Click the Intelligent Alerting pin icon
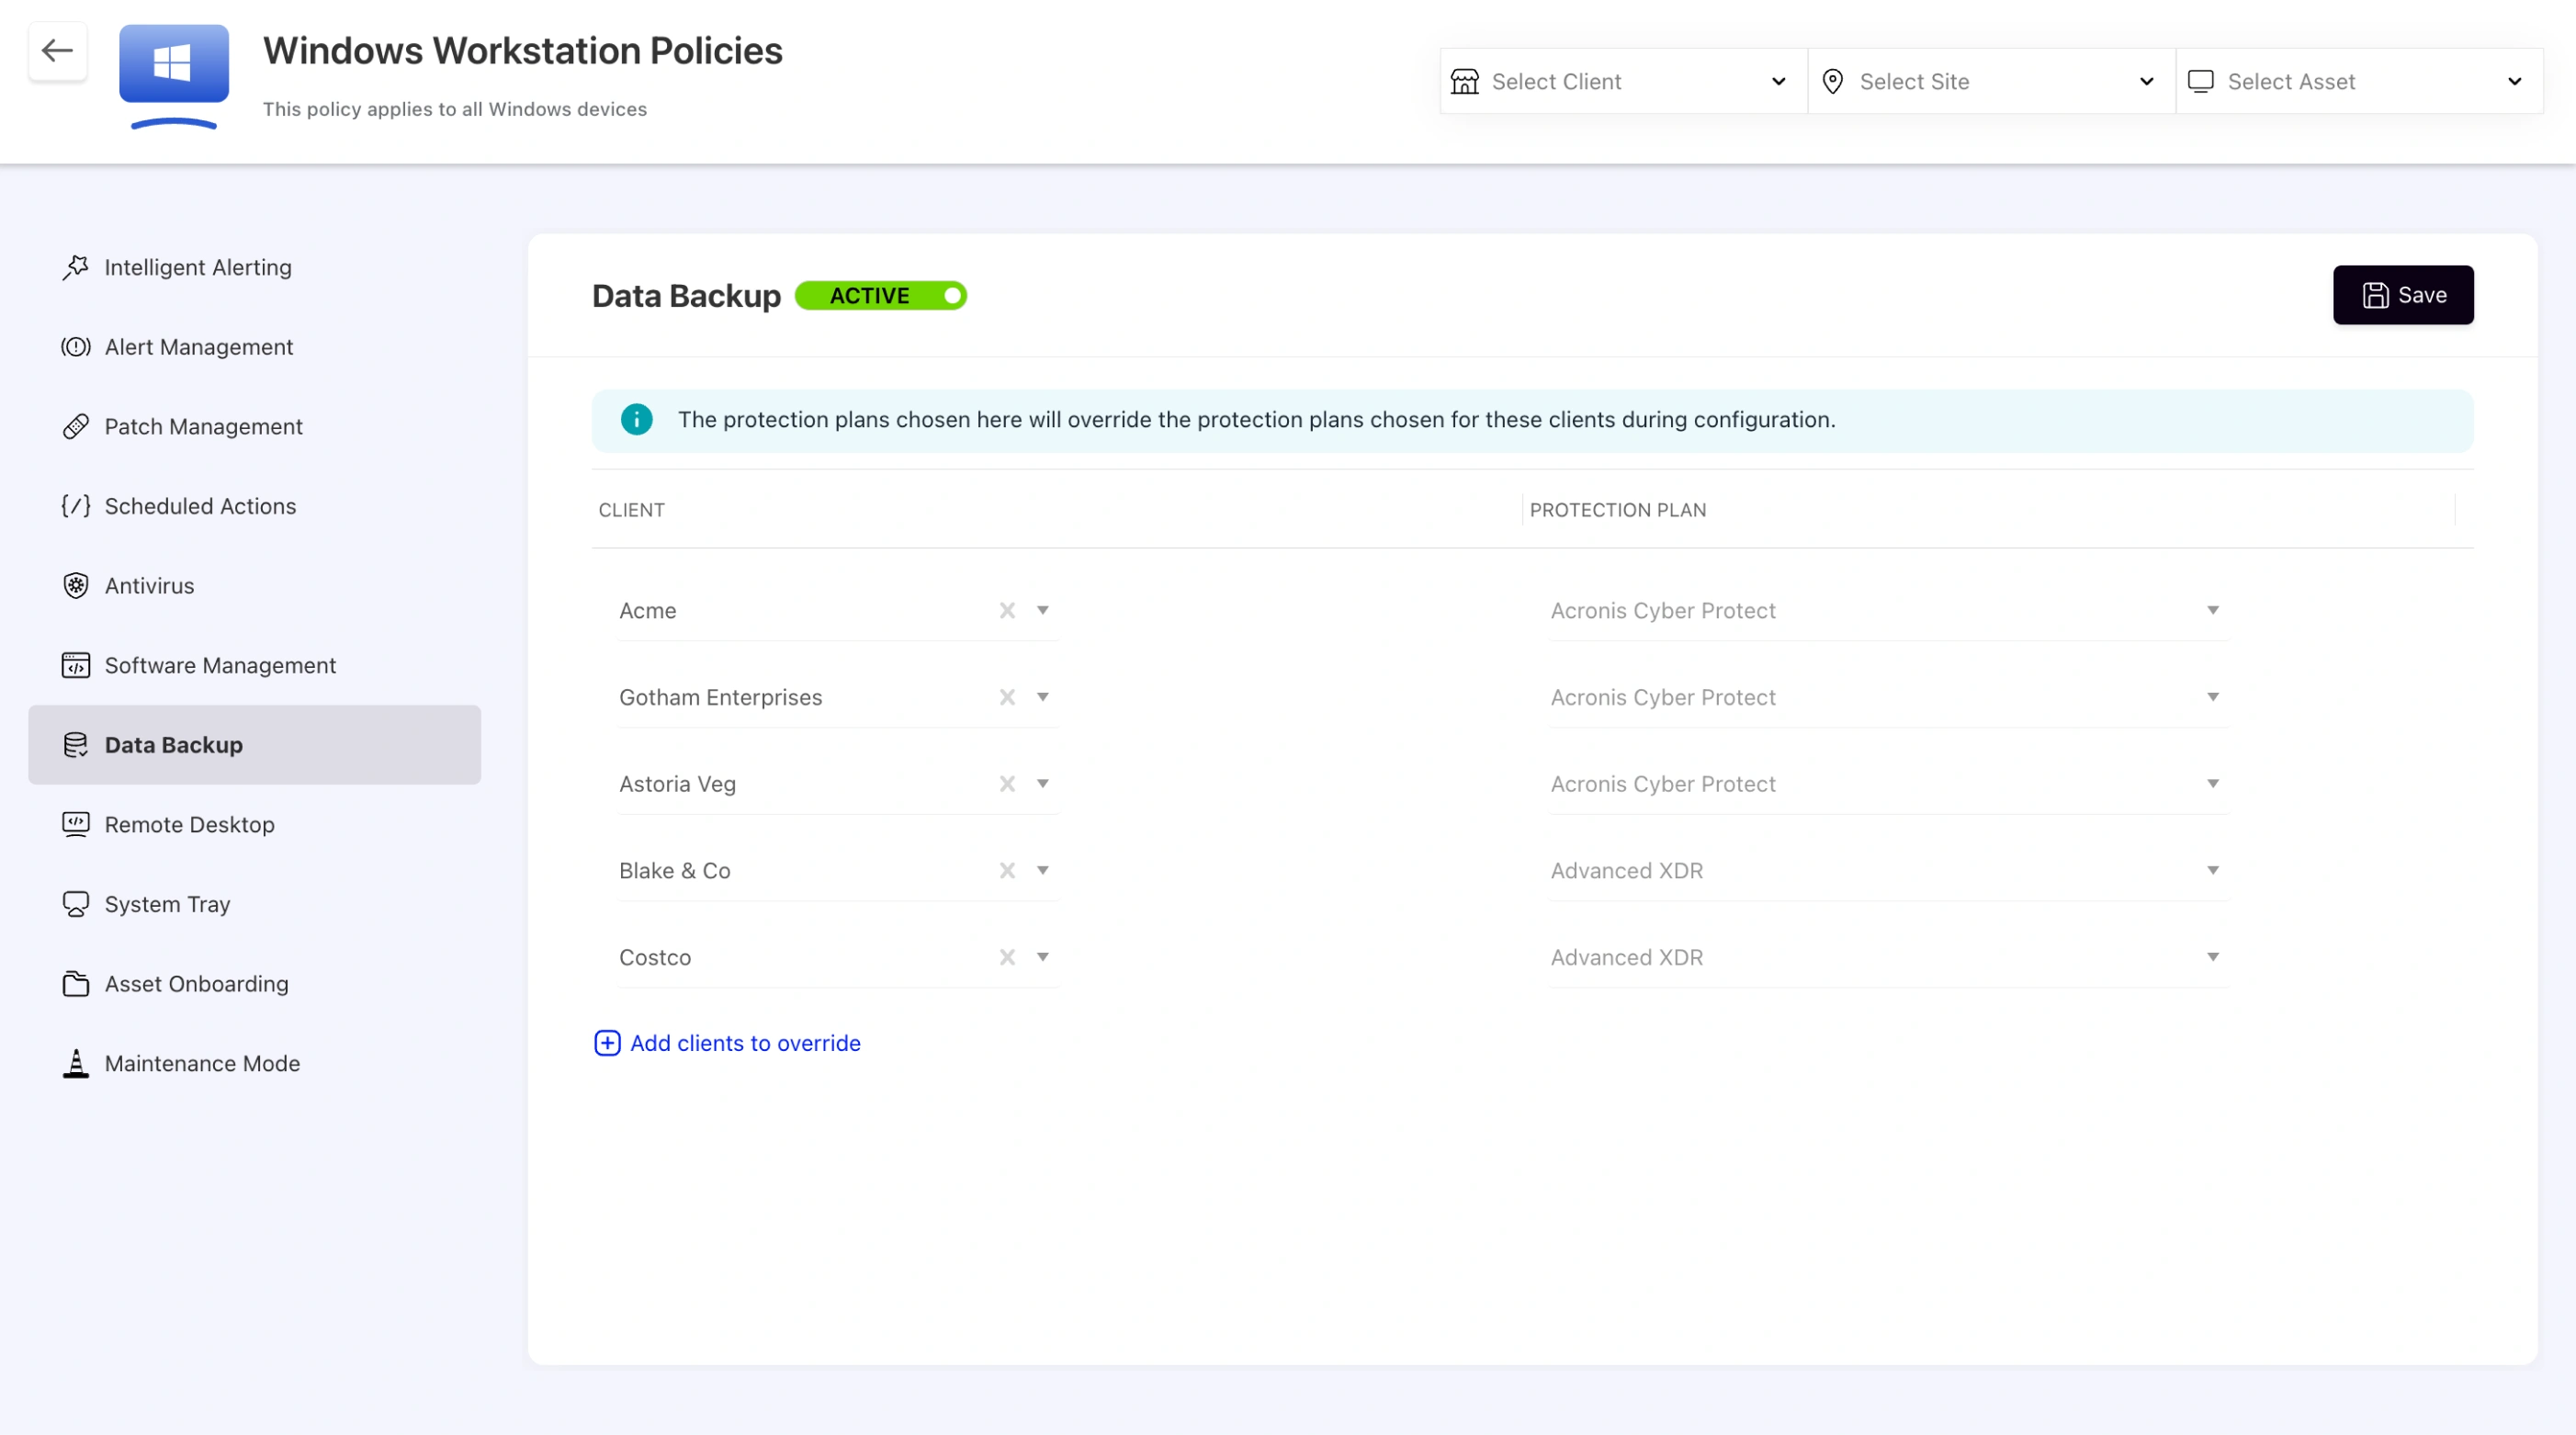2576x1435 pixels. pyautogui.click(x=76, y=267)
